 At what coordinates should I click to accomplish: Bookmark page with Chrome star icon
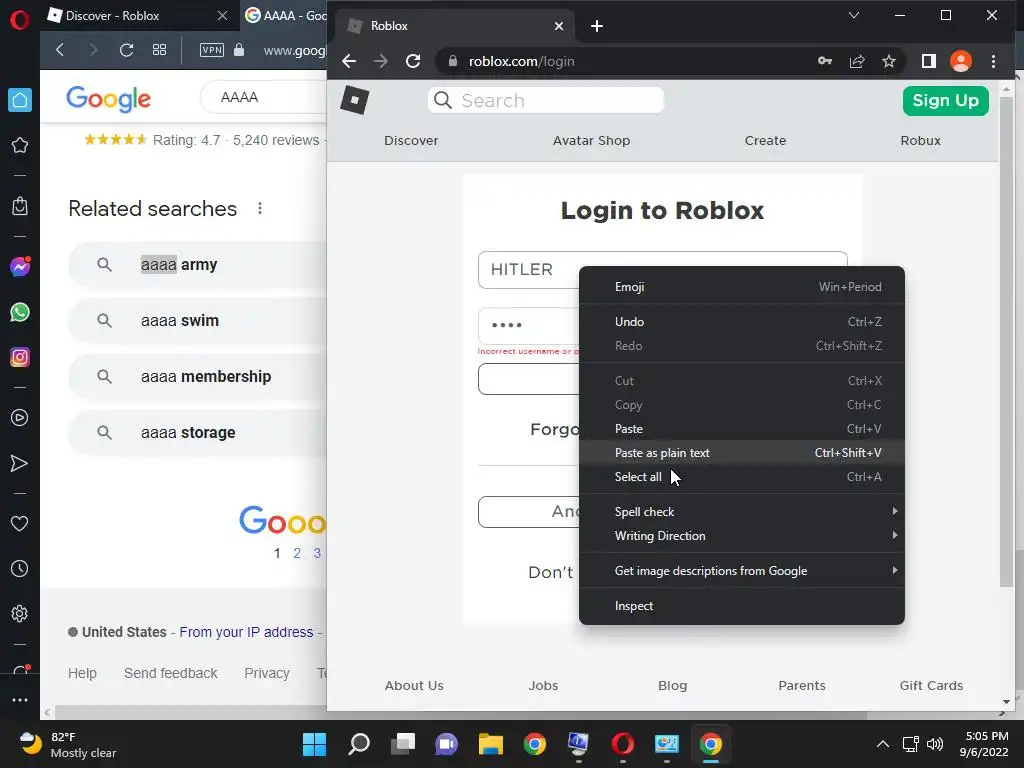[x=889, y=61]
